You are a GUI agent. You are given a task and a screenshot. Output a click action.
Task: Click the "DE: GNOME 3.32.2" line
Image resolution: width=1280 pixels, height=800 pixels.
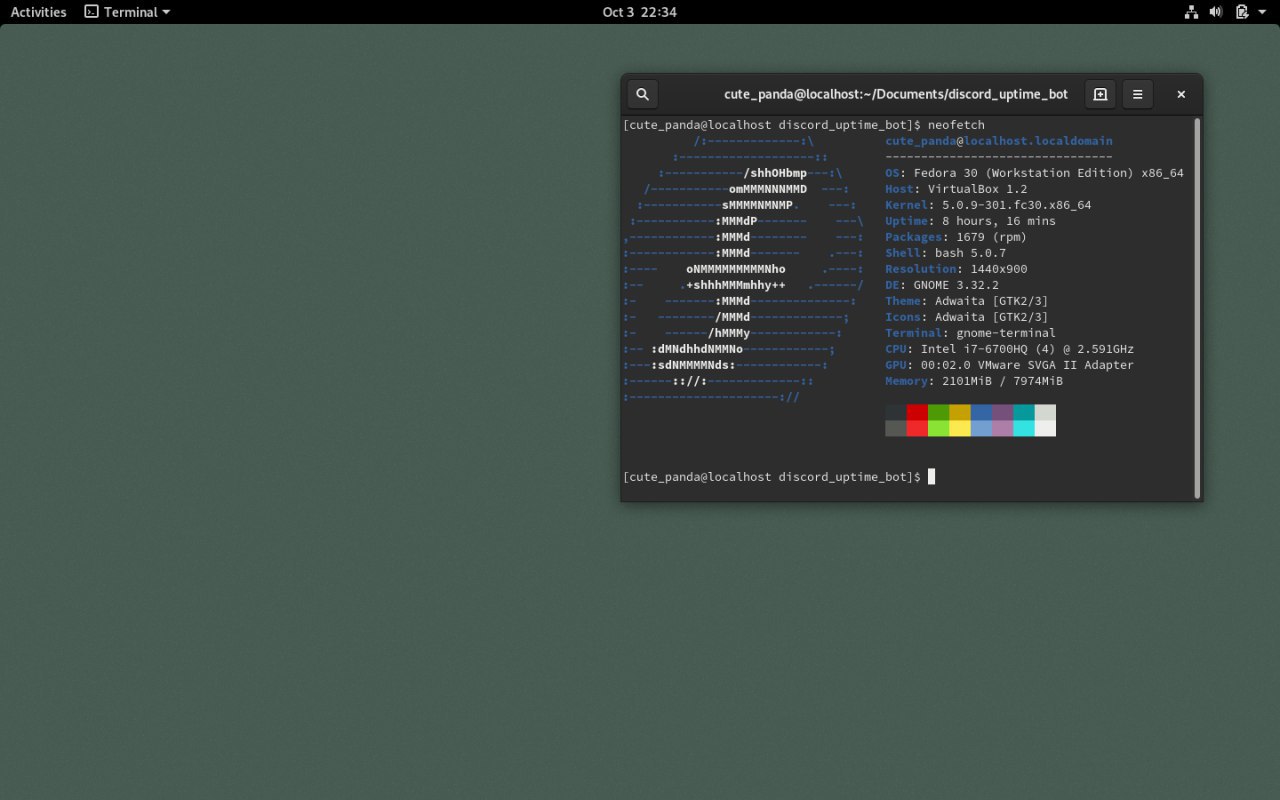pyautogui.click(x=942, y=285)
